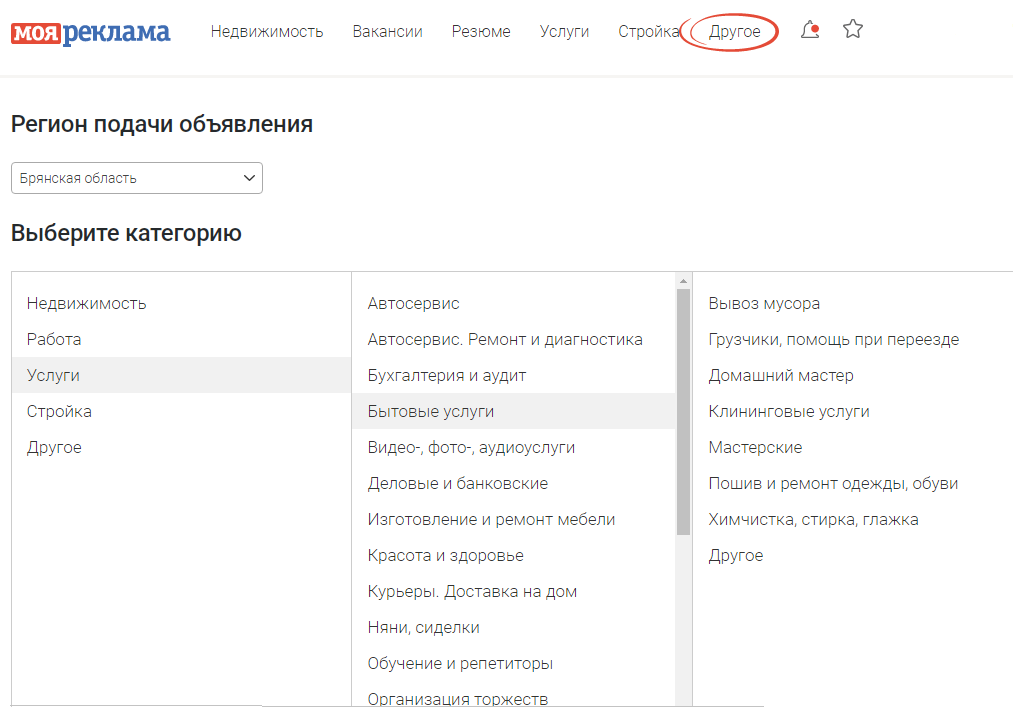The width and height of the screenshot is (1013, 707).
Task: Open Недвижимость in top navigation
Action: [x=267, y=32]
